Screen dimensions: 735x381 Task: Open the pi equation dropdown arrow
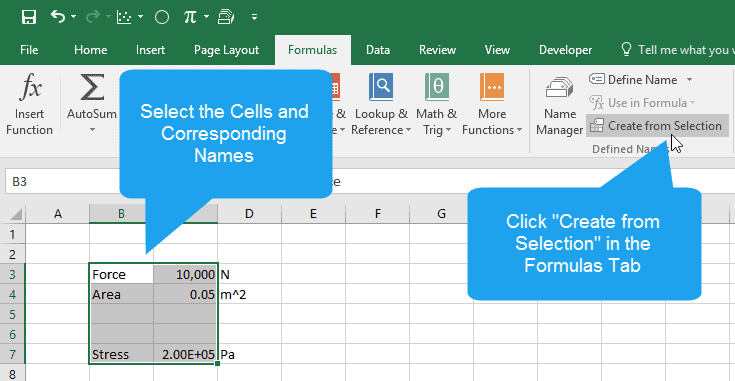pos(206,17)
